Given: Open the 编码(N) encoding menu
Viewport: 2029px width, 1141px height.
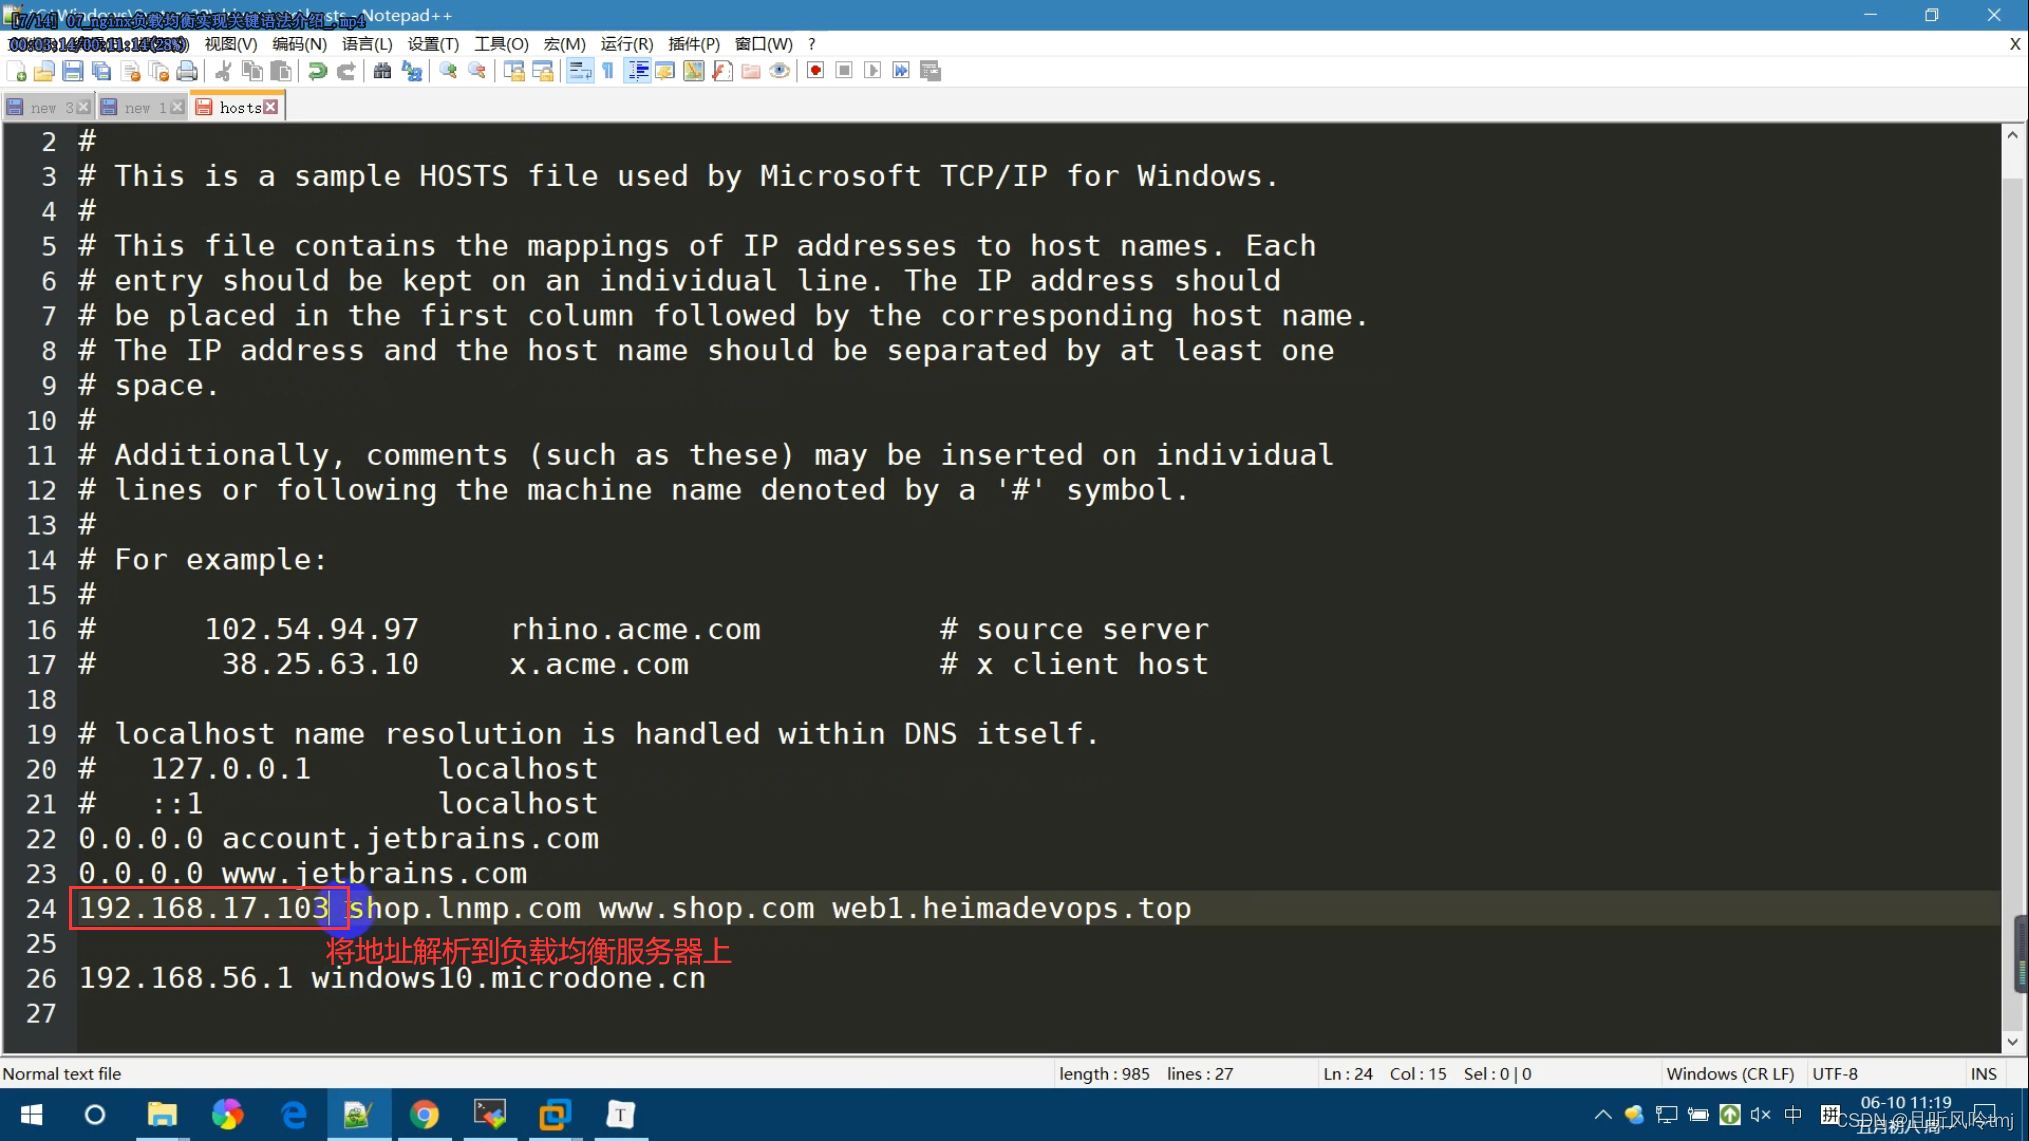Looking at the screenshot, I should 299,44.
